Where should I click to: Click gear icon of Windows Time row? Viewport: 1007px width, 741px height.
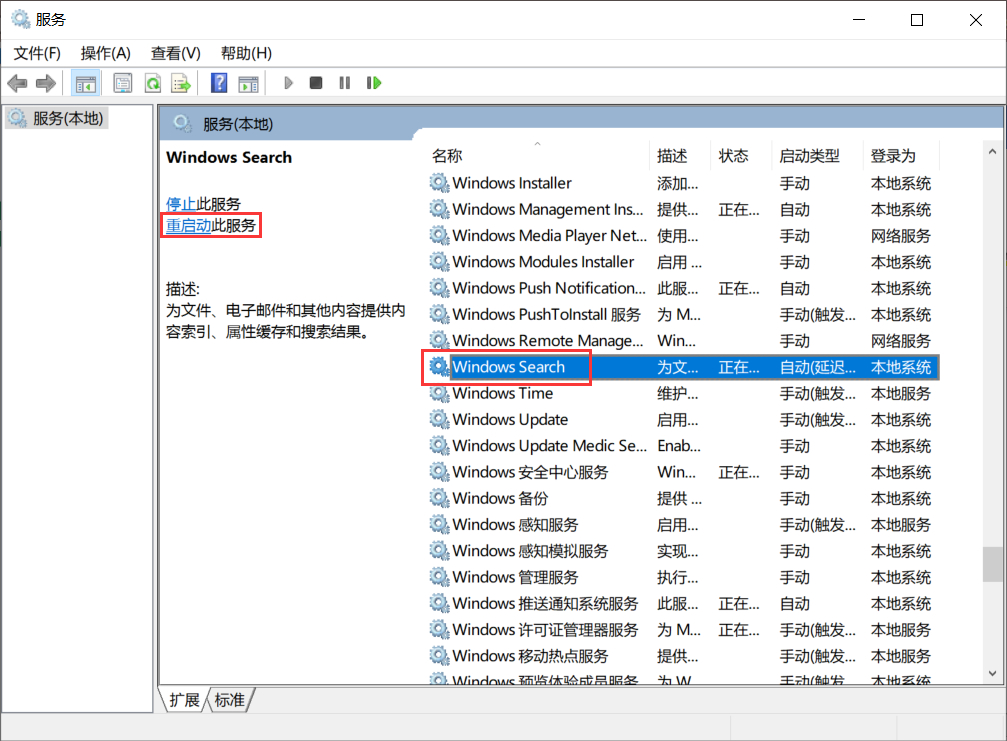click(439, 393)
